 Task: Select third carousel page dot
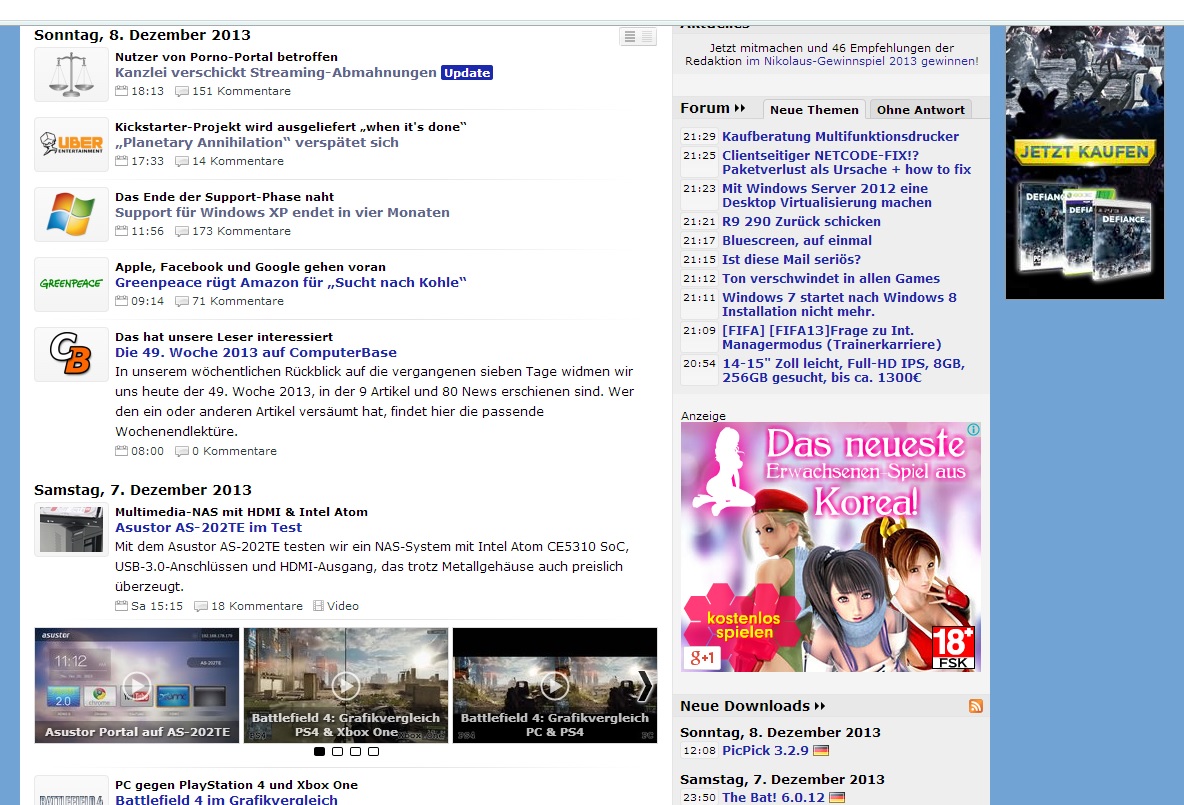click(x=356, y=751)
